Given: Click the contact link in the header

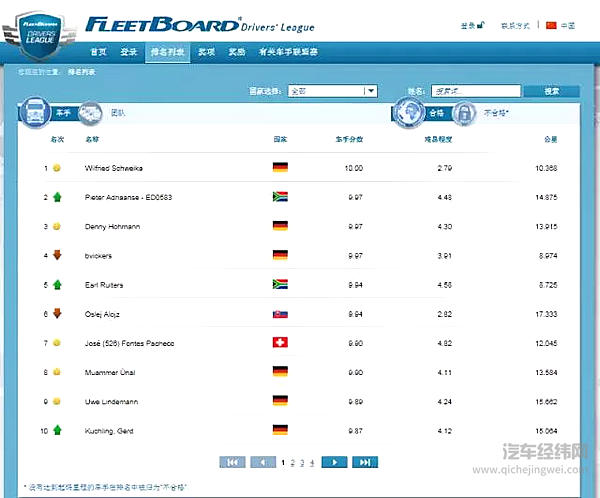Looking at the screenshot, I should pos(515,26).
